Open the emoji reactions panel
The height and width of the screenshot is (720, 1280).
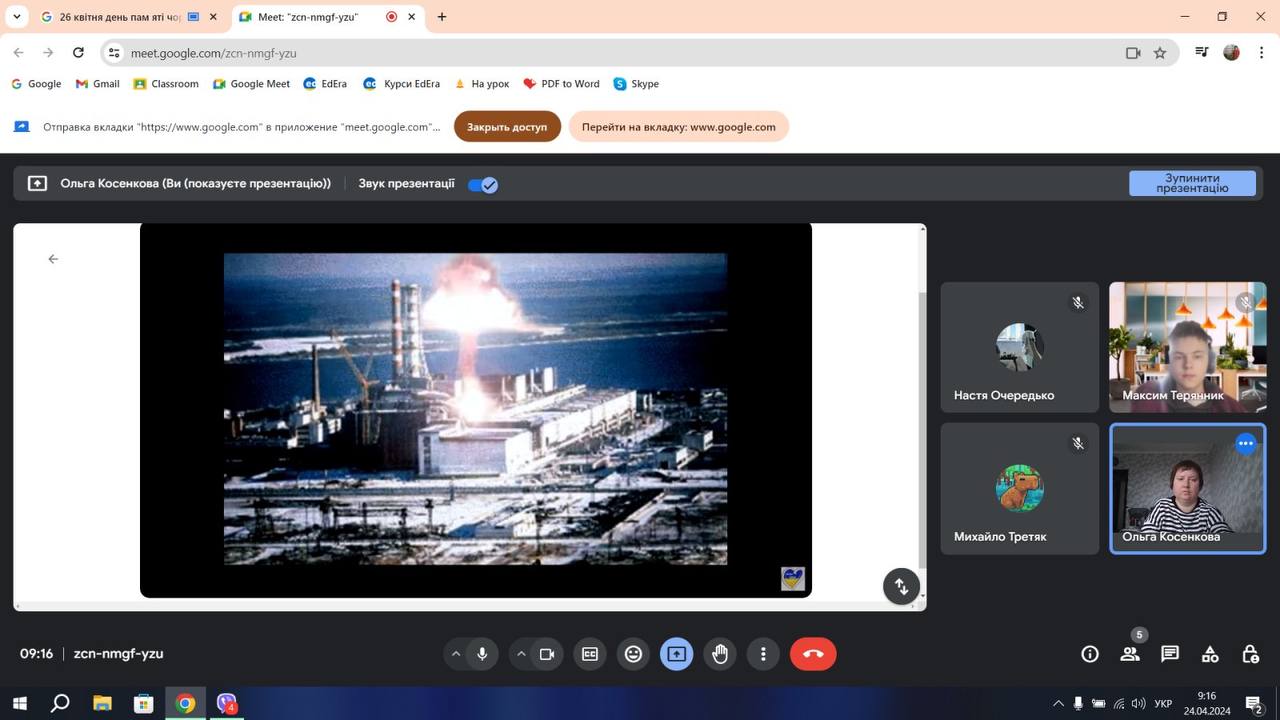point(633,654)
